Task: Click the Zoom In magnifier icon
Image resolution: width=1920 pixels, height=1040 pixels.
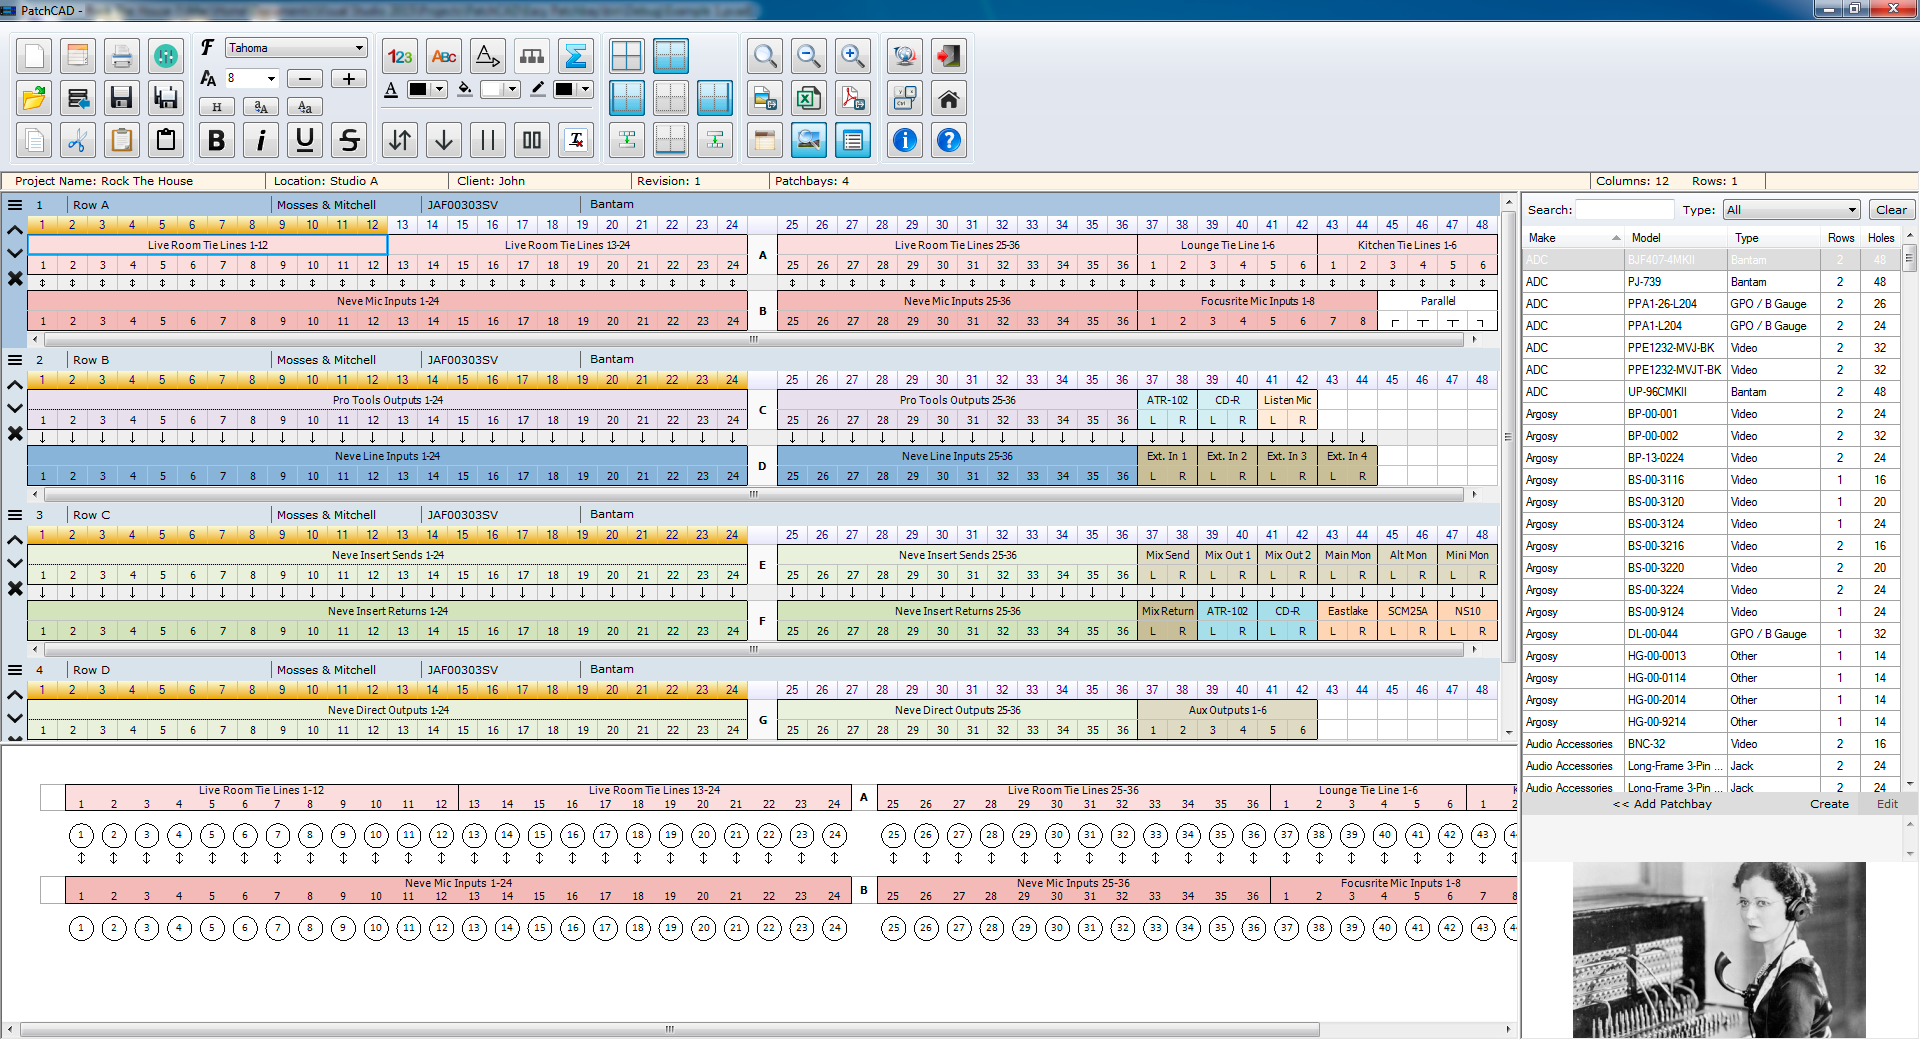Action: (852, 56)
